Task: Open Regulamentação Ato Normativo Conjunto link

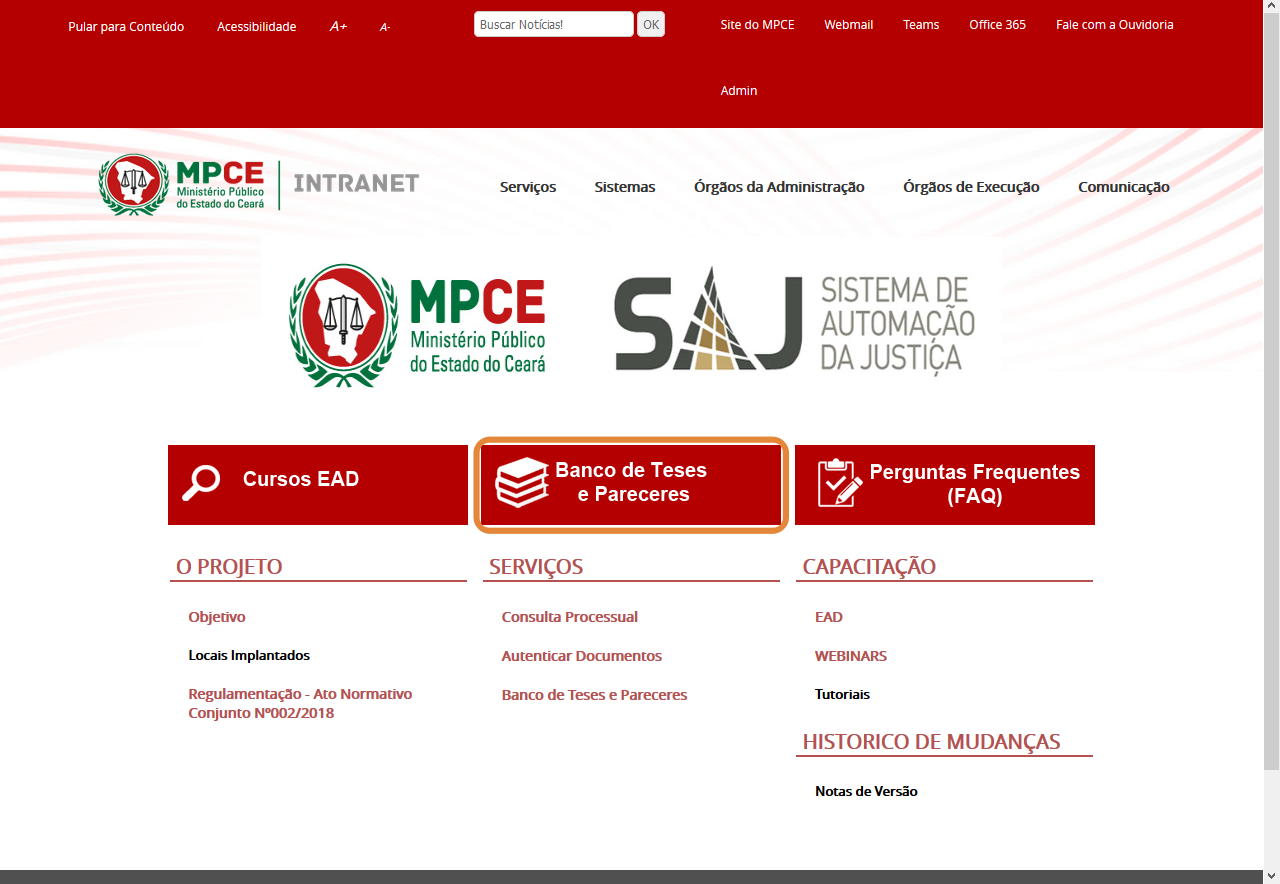Action: pos(300,703)
